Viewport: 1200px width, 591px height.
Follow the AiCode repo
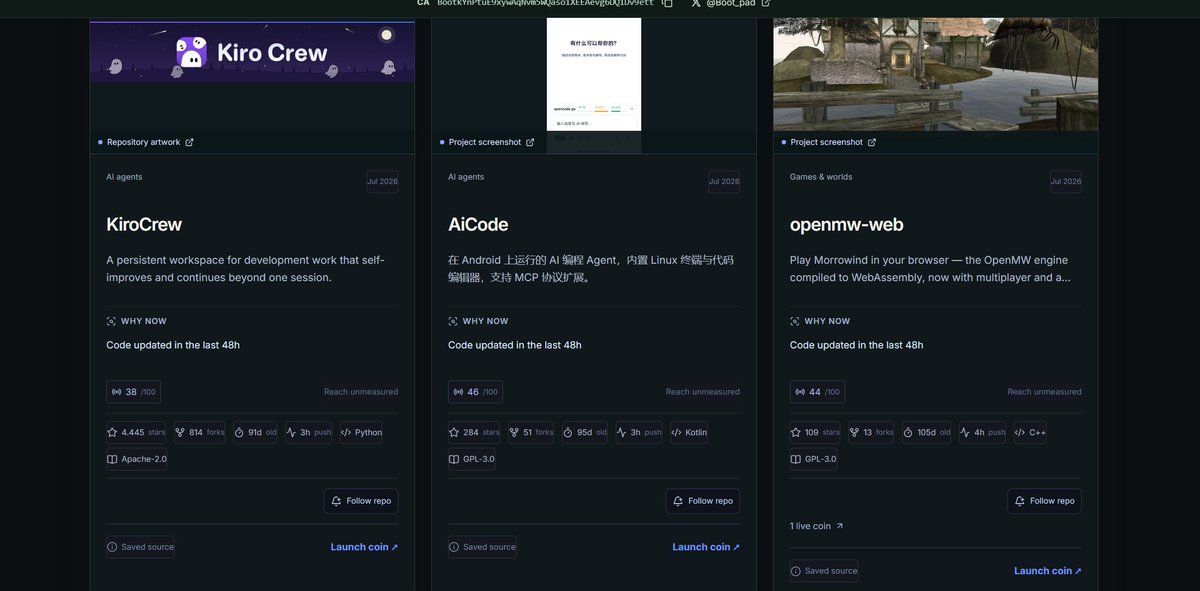(703, 501)
